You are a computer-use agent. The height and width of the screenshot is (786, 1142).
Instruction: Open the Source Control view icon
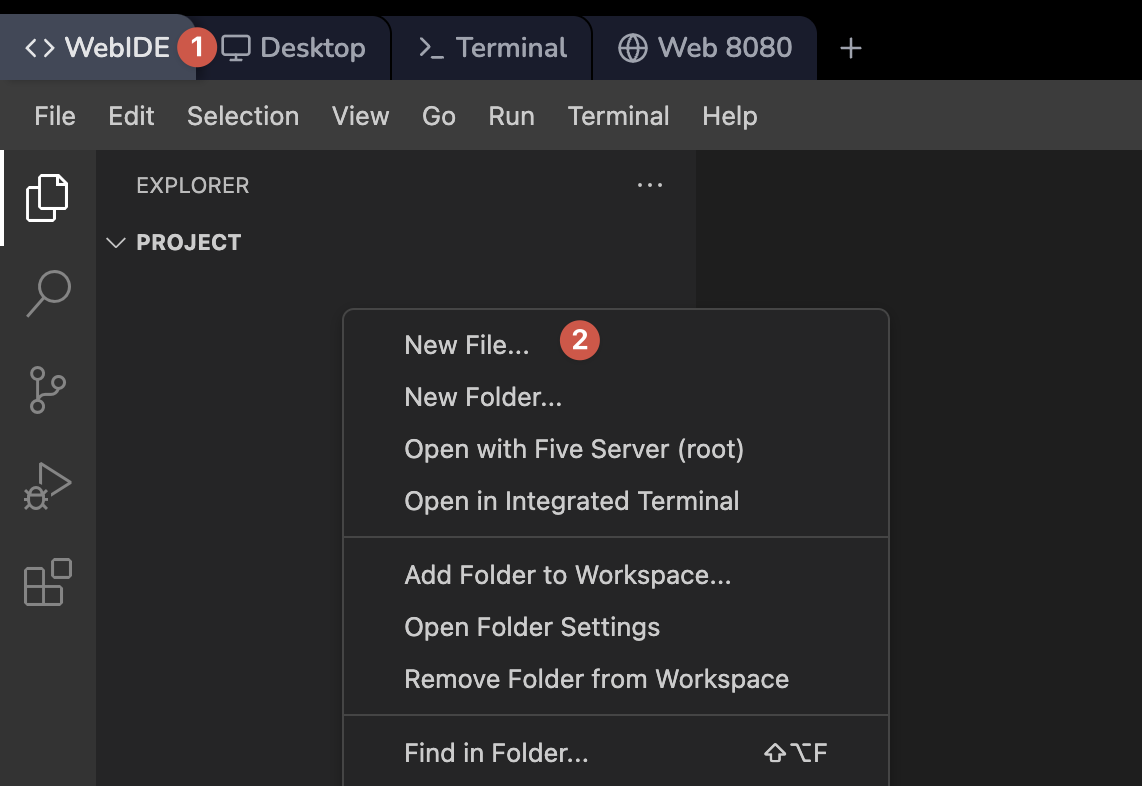pyautogui.click(x=47, y=390)
